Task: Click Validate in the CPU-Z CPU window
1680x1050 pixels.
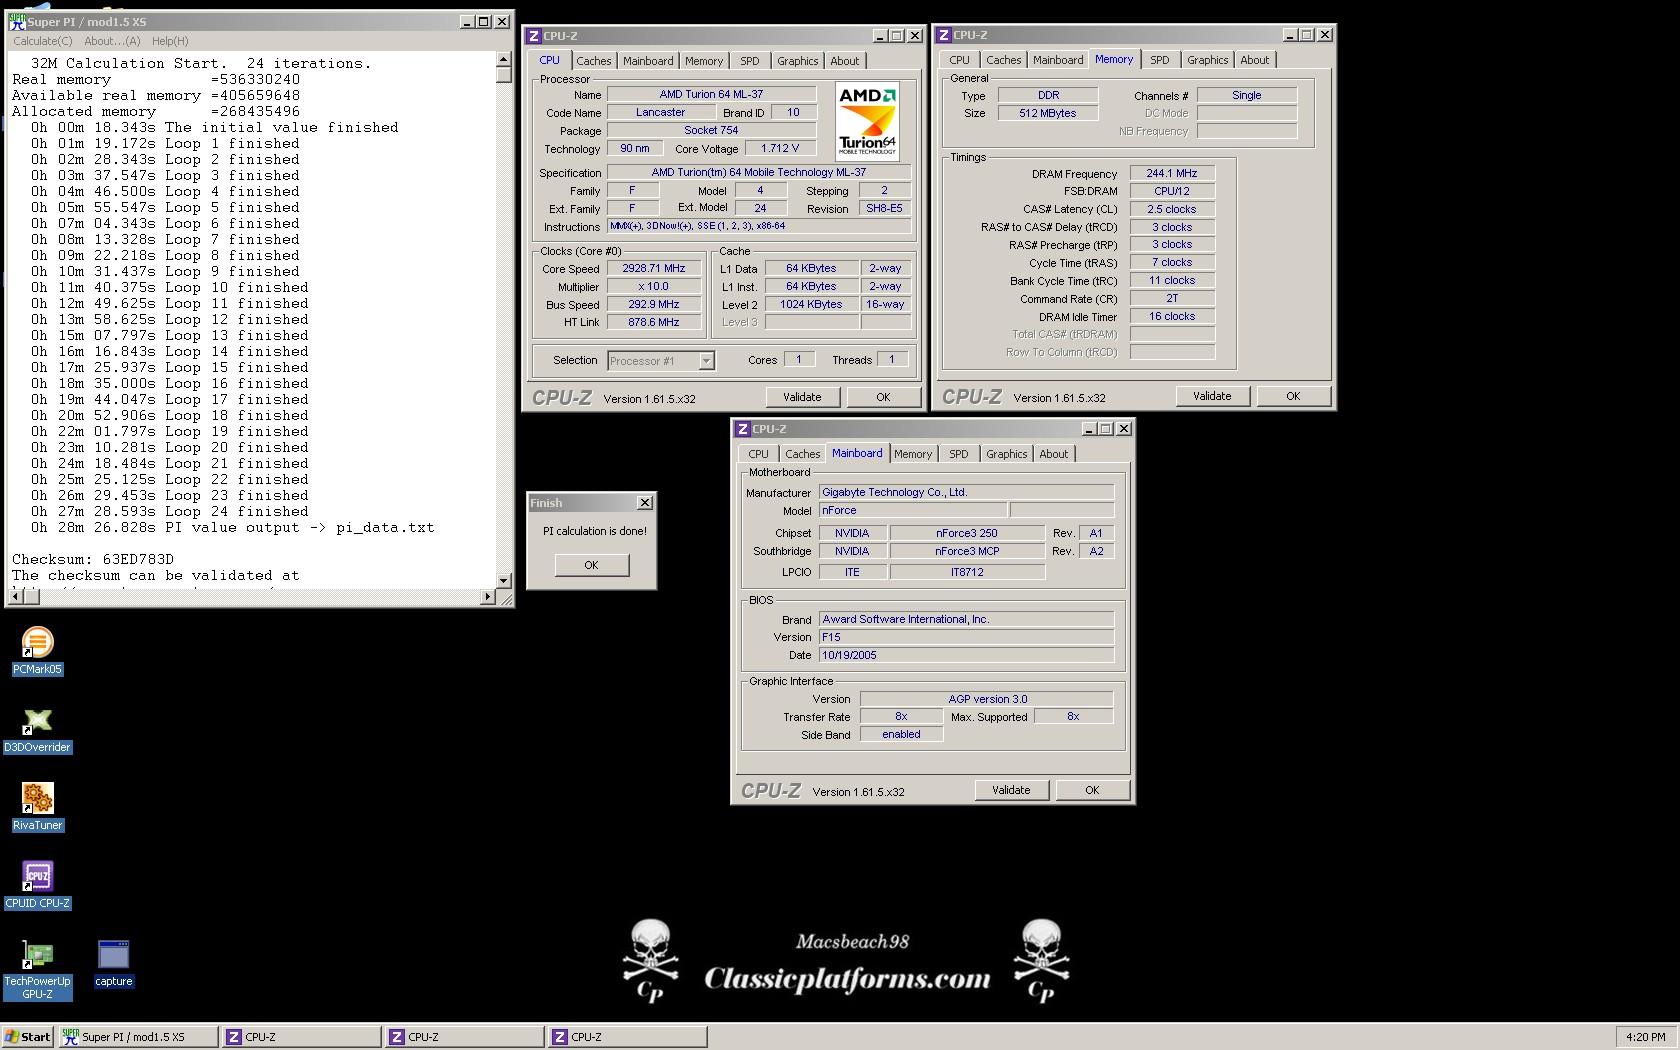Action: [x=802, y=397]
